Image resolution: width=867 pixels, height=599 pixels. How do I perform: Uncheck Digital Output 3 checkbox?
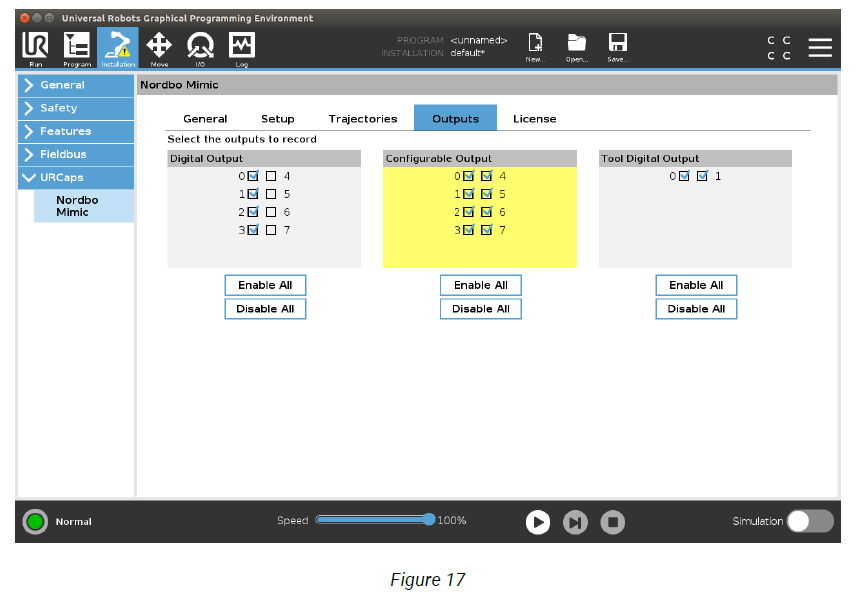pyautogui.click(x=253, y=230)
